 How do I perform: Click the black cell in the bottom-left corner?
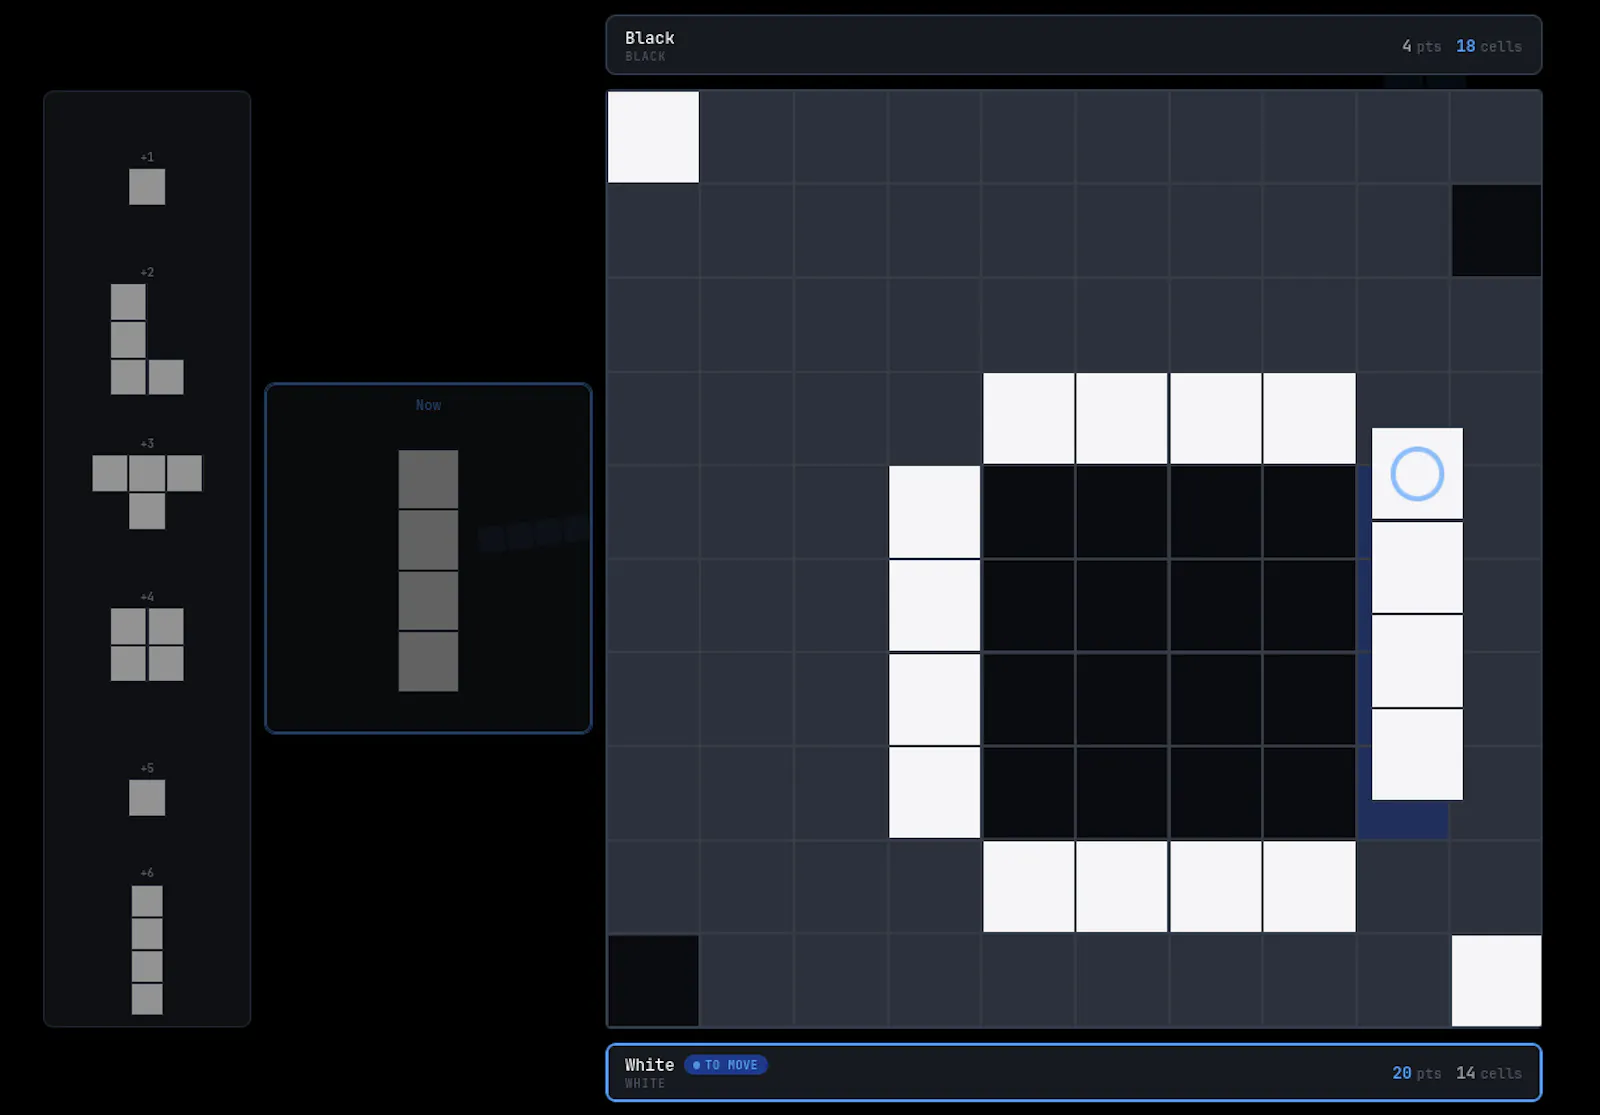[x=653, y=981]
